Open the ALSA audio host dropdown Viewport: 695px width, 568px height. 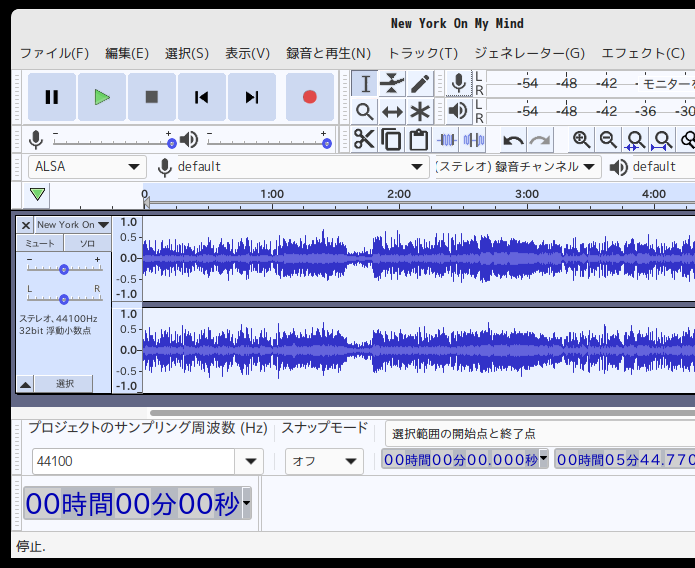coord(88,167)
